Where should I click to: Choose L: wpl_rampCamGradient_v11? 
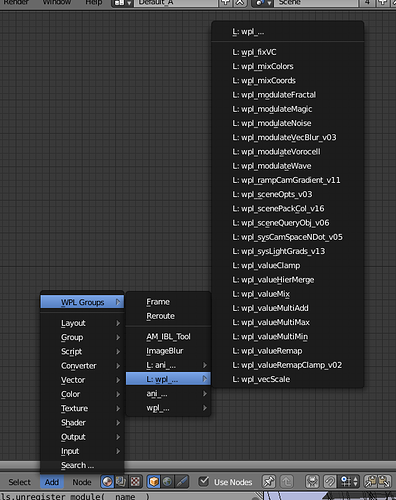(288, 180)
